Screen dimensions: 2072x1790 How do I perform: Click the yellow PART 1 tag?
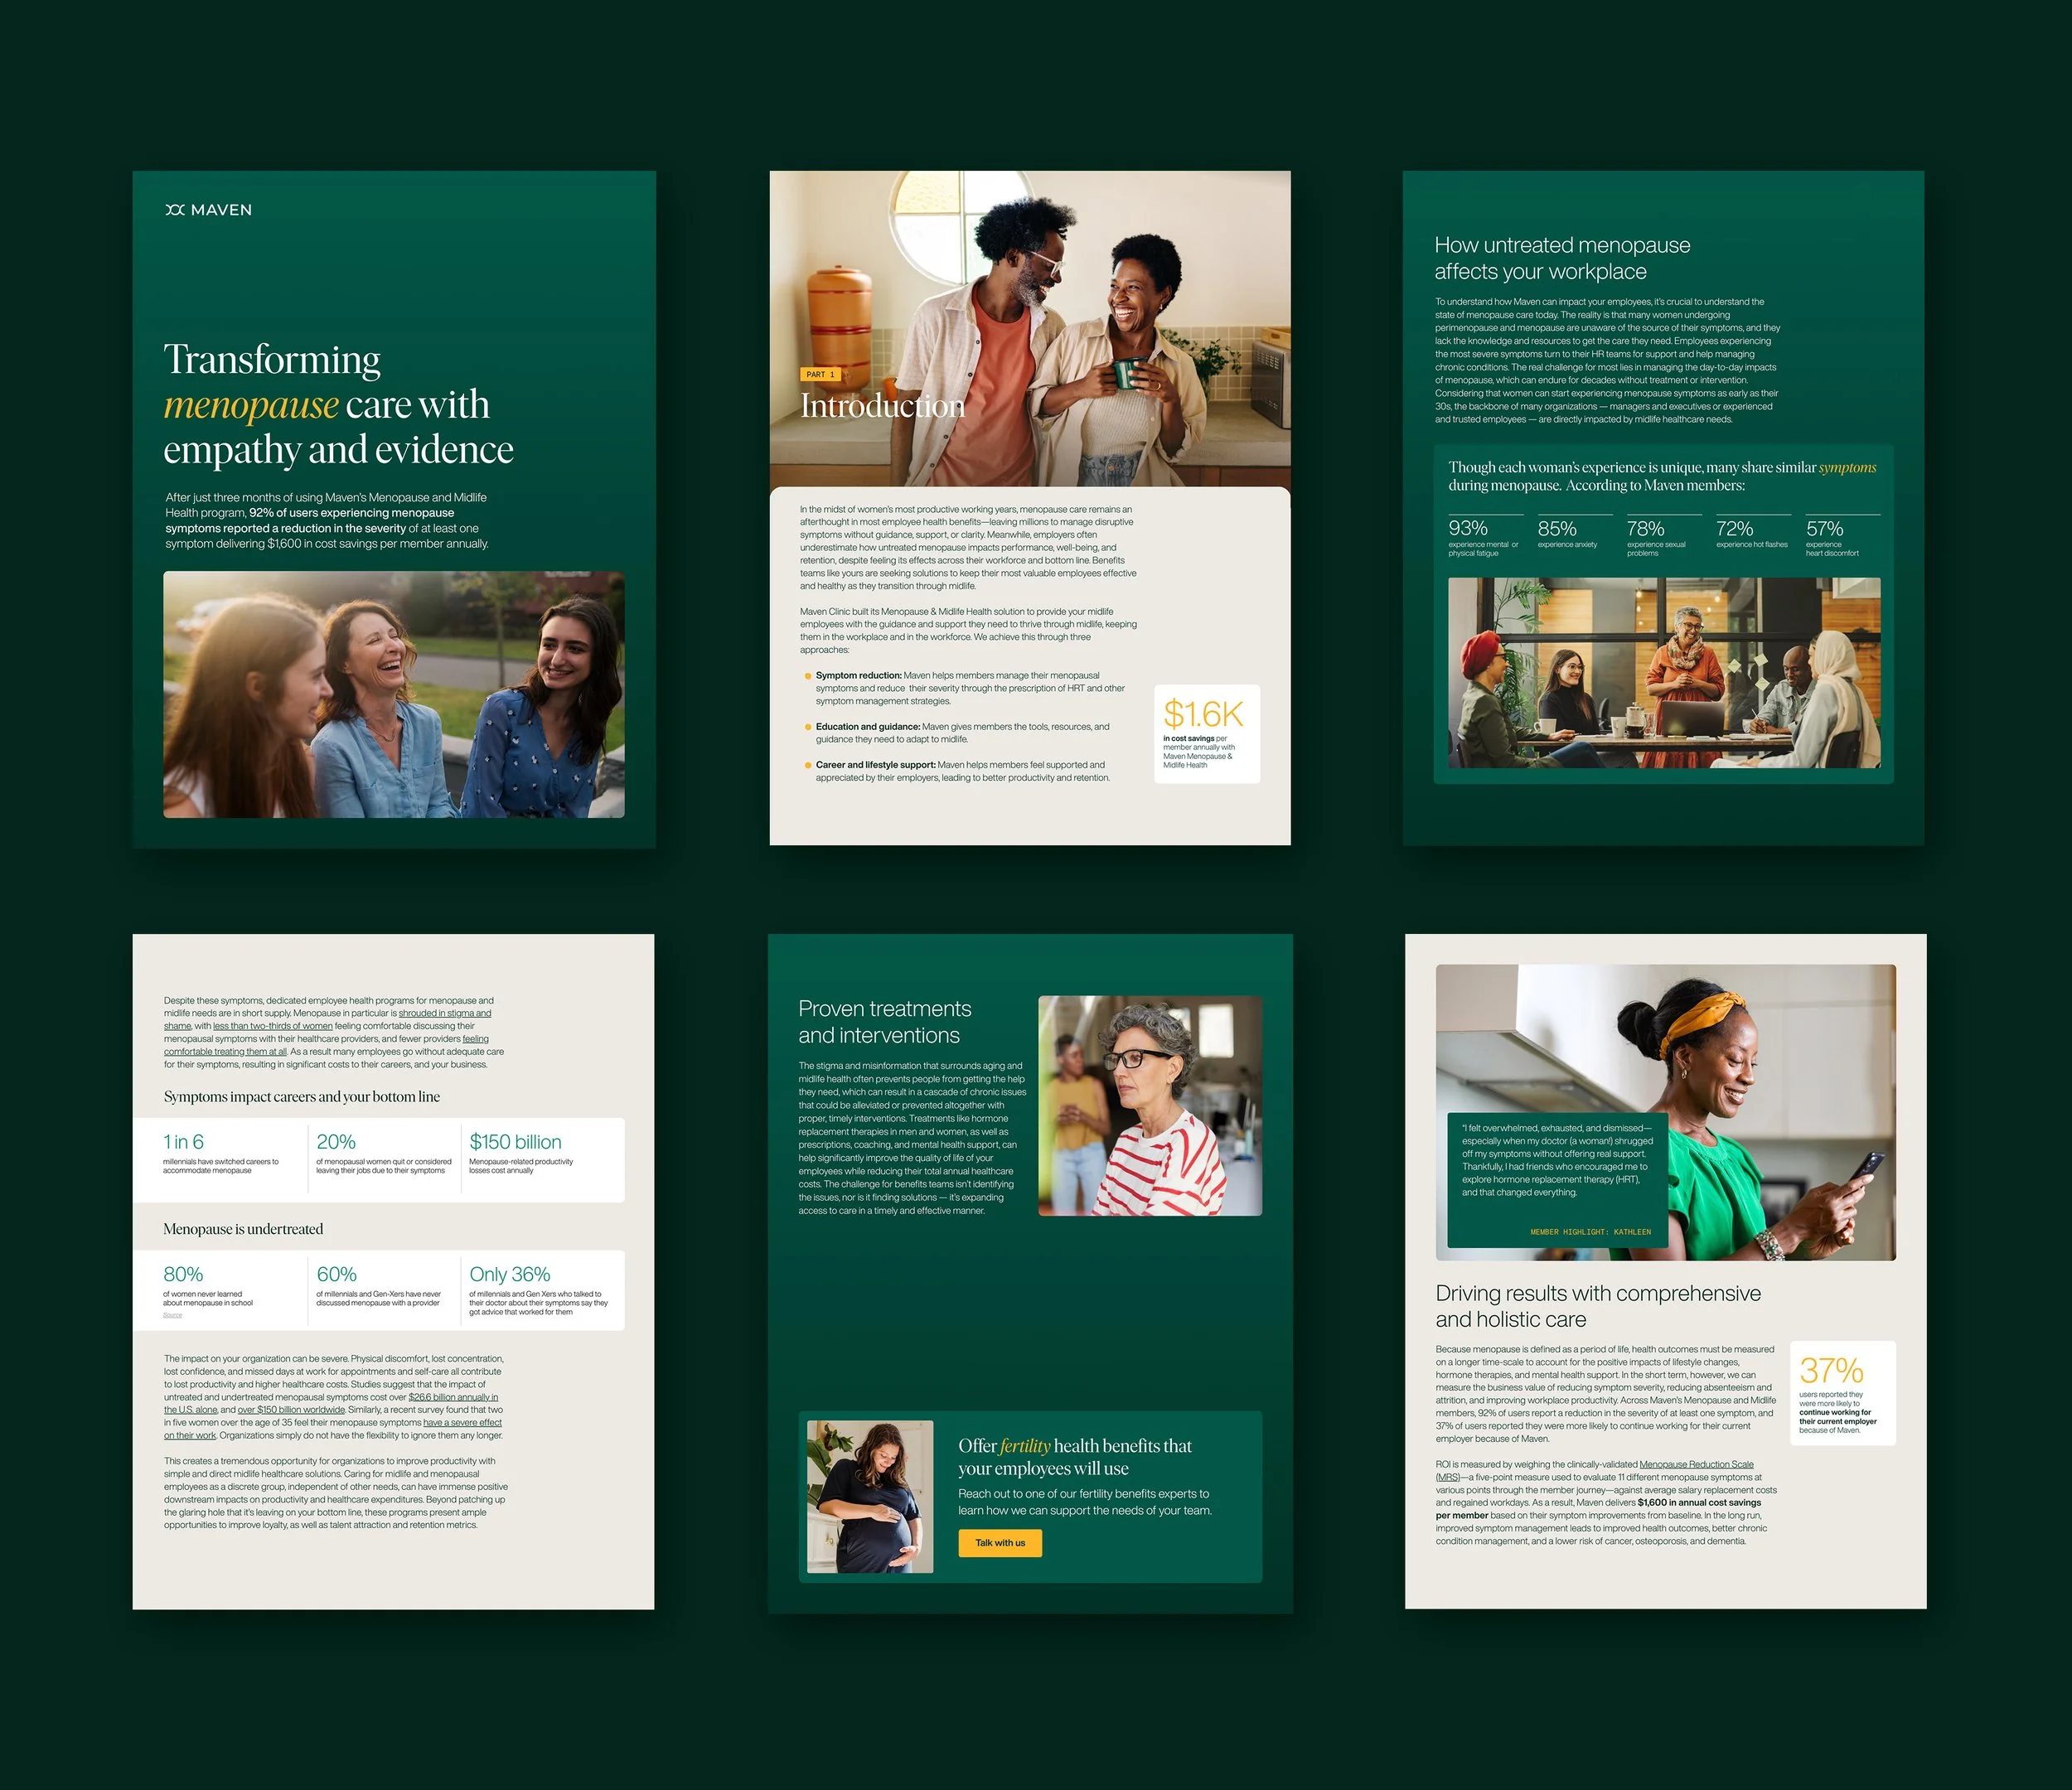tap(820, 375)
